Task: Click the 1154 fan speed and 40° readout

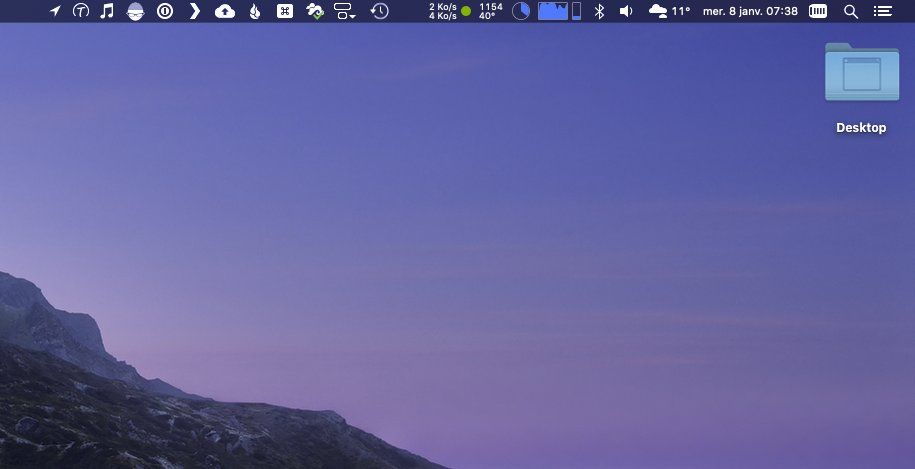Action: 490,11
